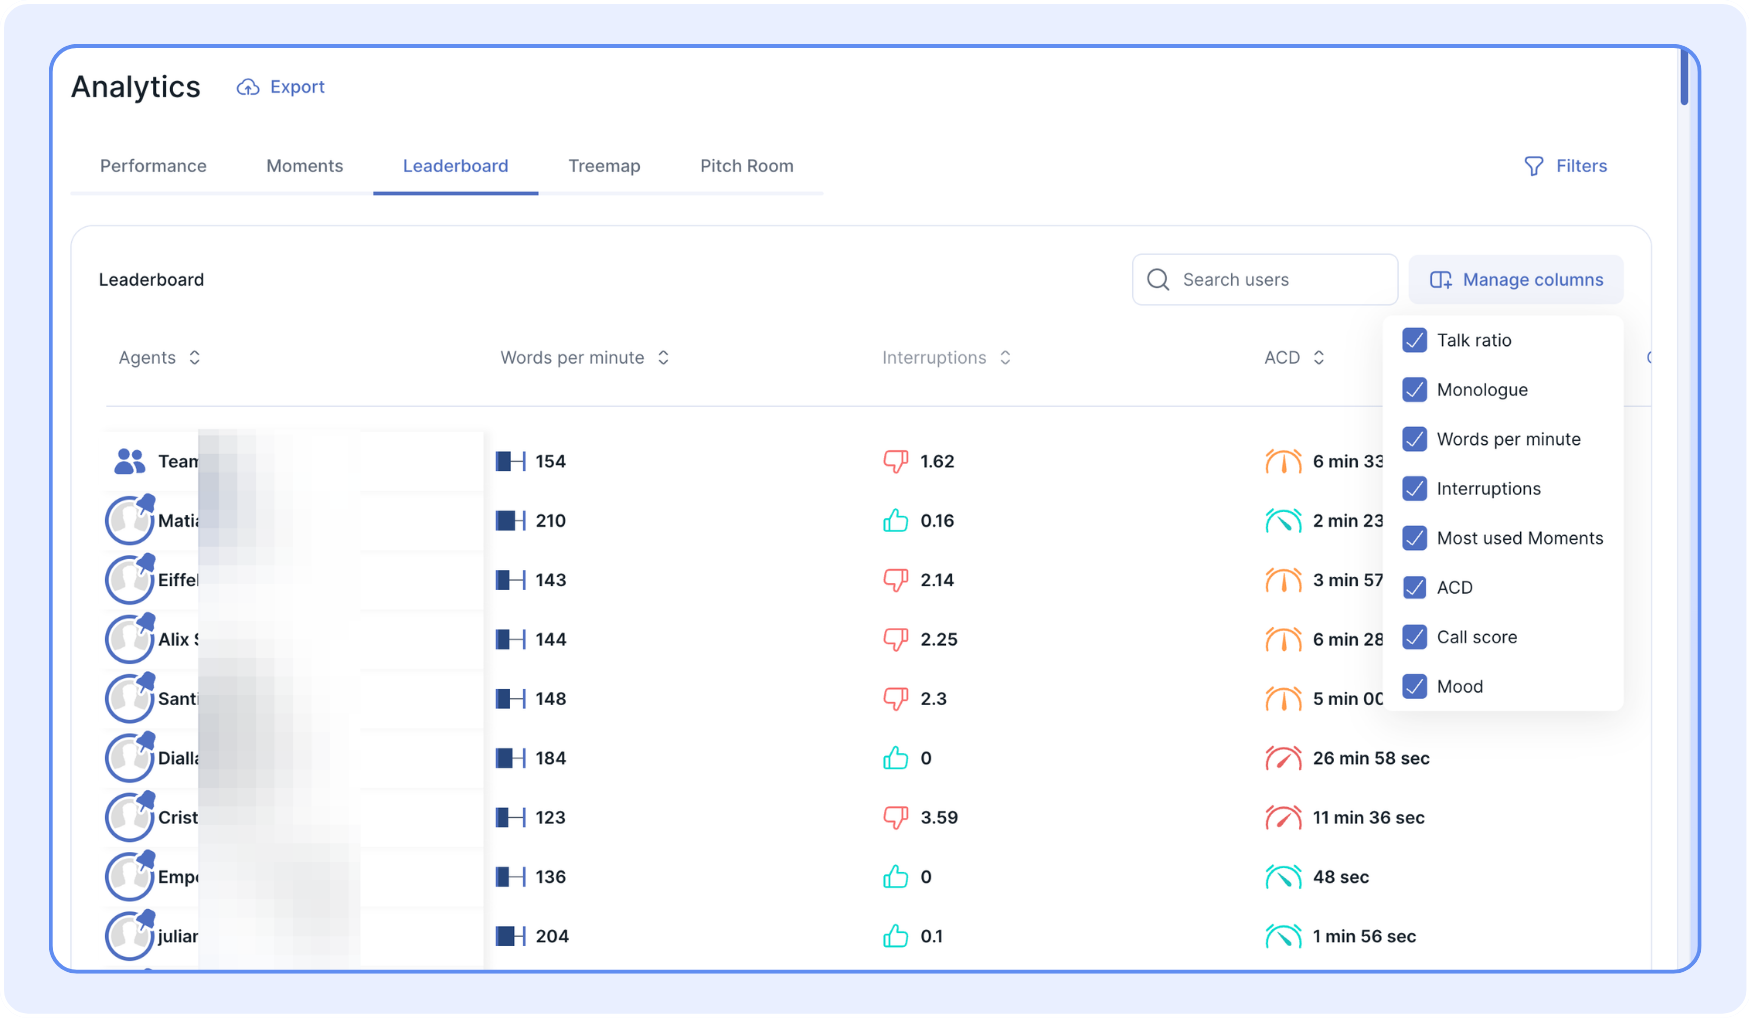Switch to the Performance tab
Viewport: 1751px width, 1018px height.
(153, 166)
